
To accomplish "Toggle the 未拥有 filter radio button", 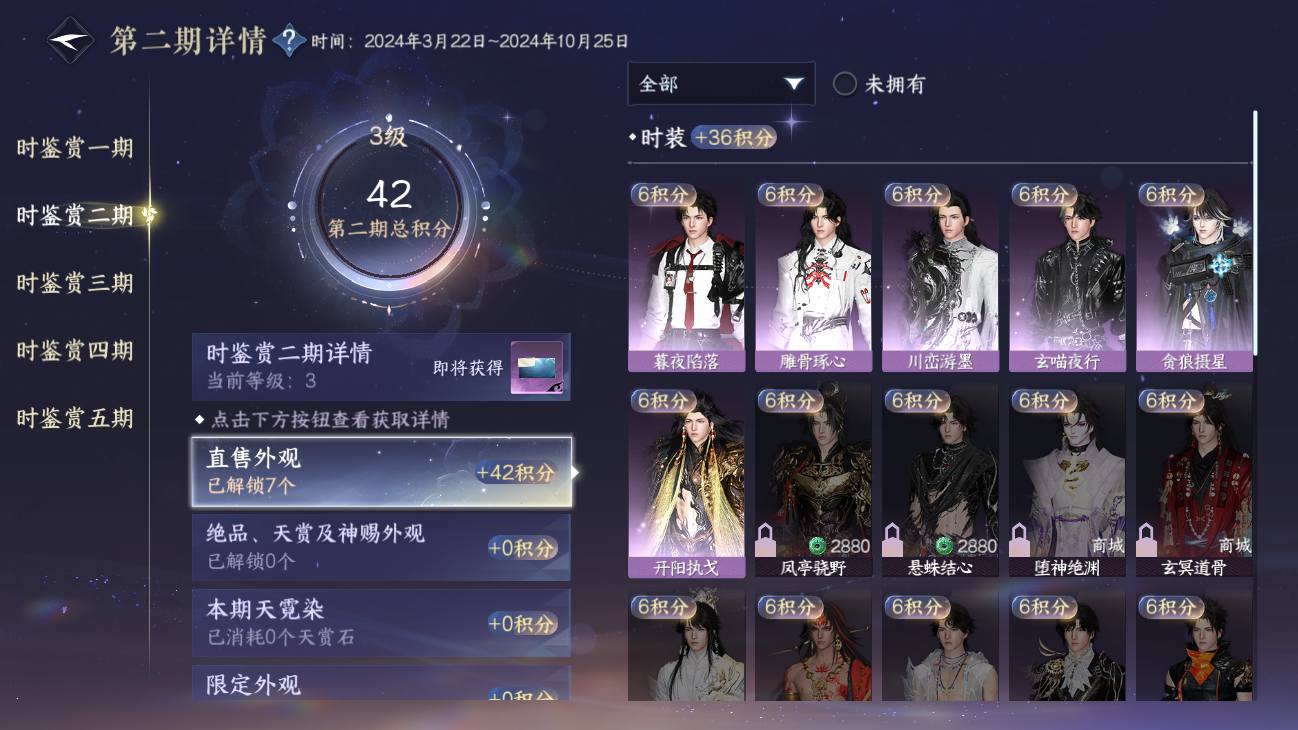I will [845, 84].
